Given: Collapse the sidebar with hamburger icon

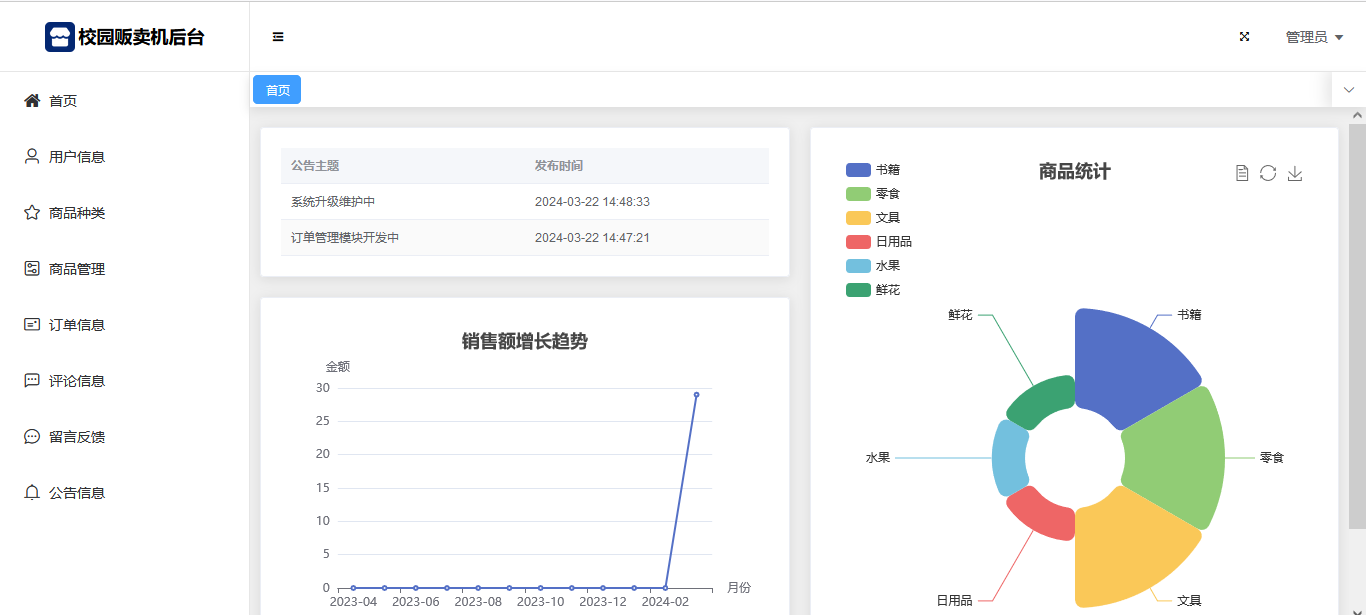Looking at the screenshot, I should point(278,37).
